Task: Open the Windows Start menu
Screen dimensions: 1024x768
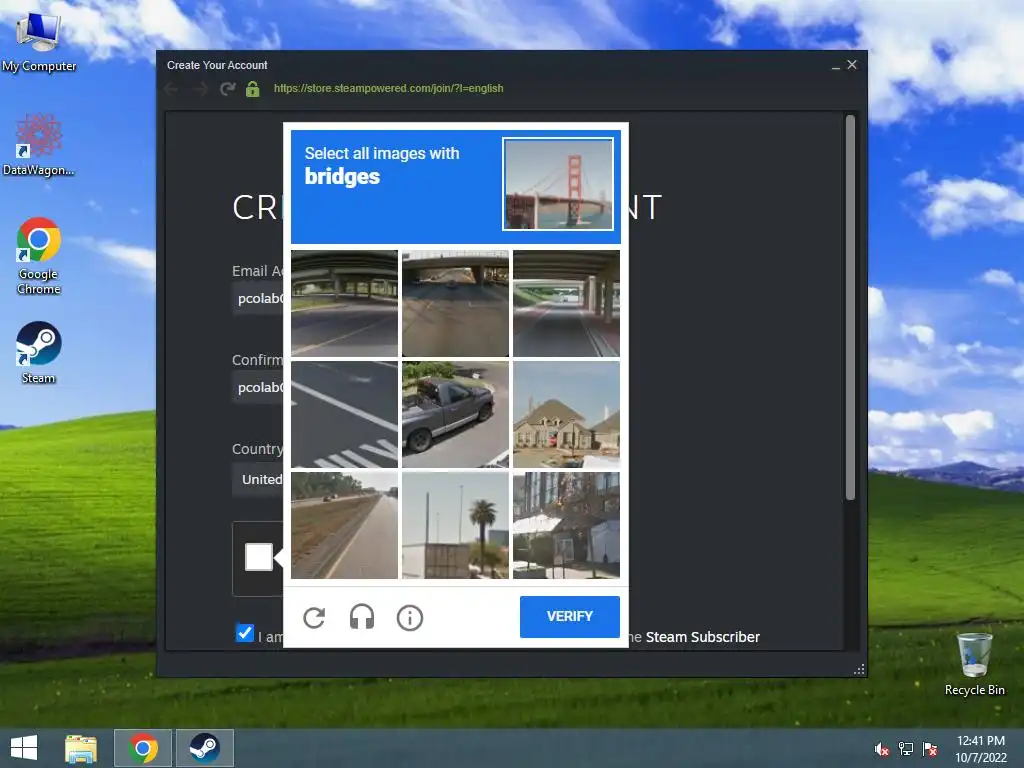Action: click(x=24, y=748)
